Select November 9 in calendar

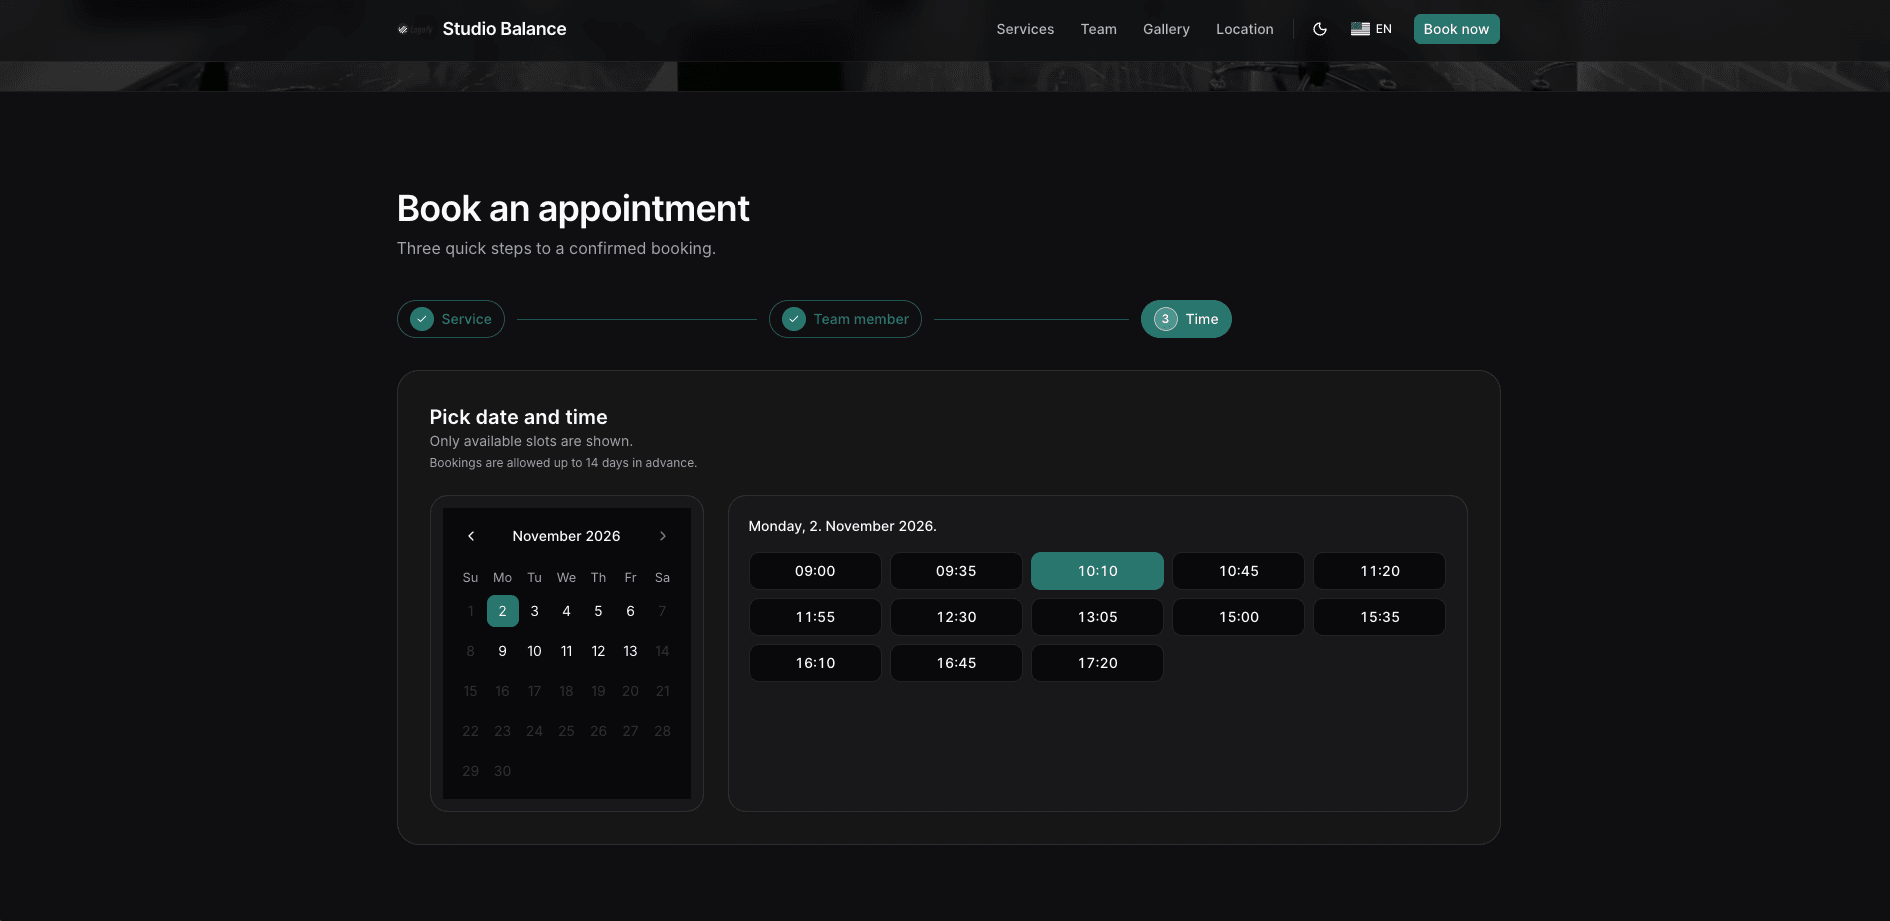[503, 651]
